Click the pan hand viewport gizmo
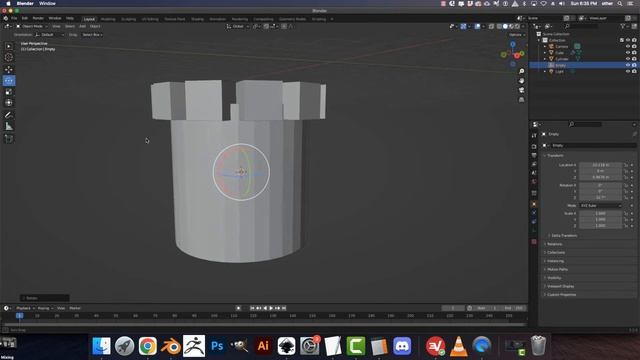This screenshot has height=360, width=640. pyautogui.click(x=521, y=81)
